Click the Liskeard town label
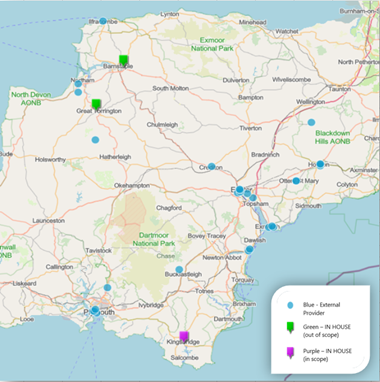 tap(24, 284)
